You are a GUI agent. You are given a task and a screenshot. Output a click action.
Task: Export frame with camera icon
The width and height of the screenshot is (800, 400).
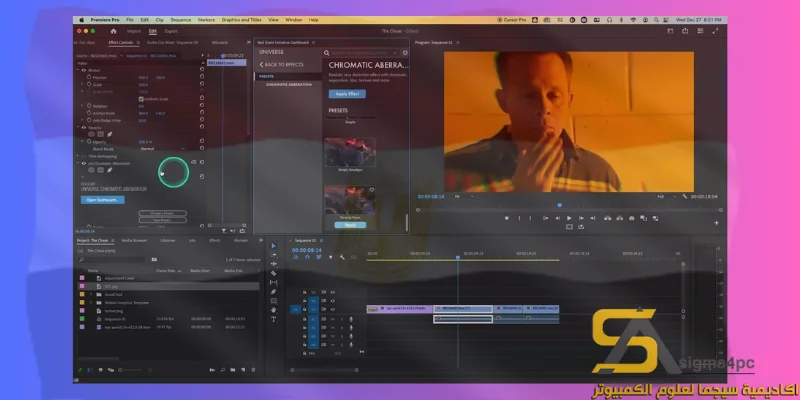632,218
